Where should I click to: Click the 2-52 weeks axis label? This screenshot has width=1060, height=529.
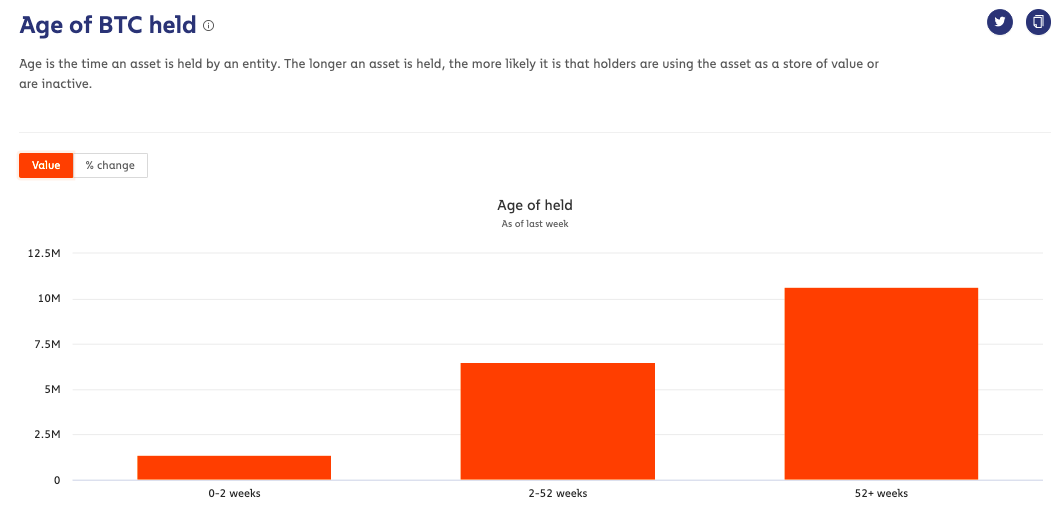pyautogui.click(x=558, y=494)
